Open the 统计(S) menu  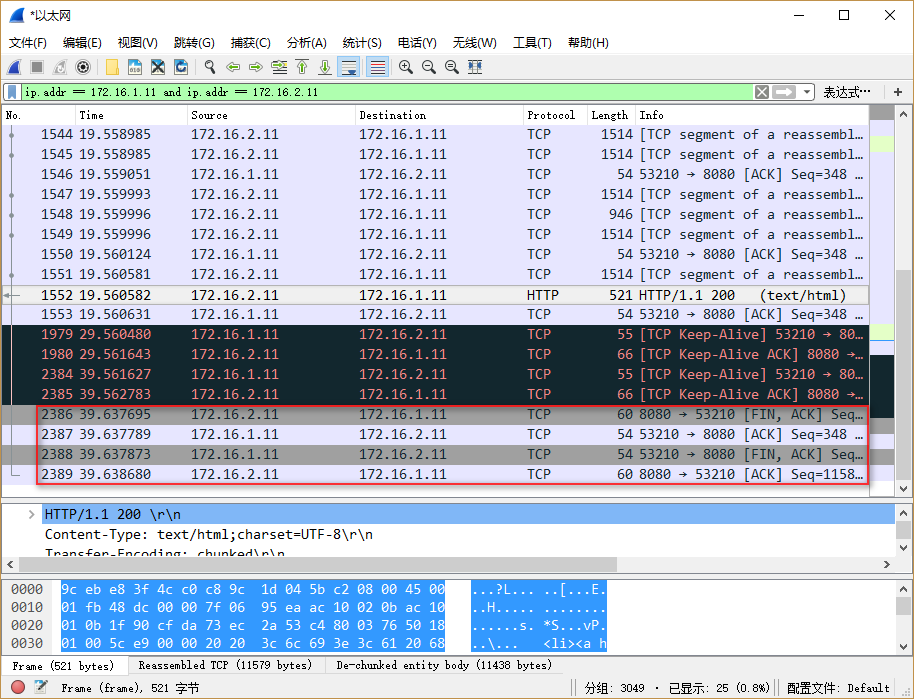362,43
